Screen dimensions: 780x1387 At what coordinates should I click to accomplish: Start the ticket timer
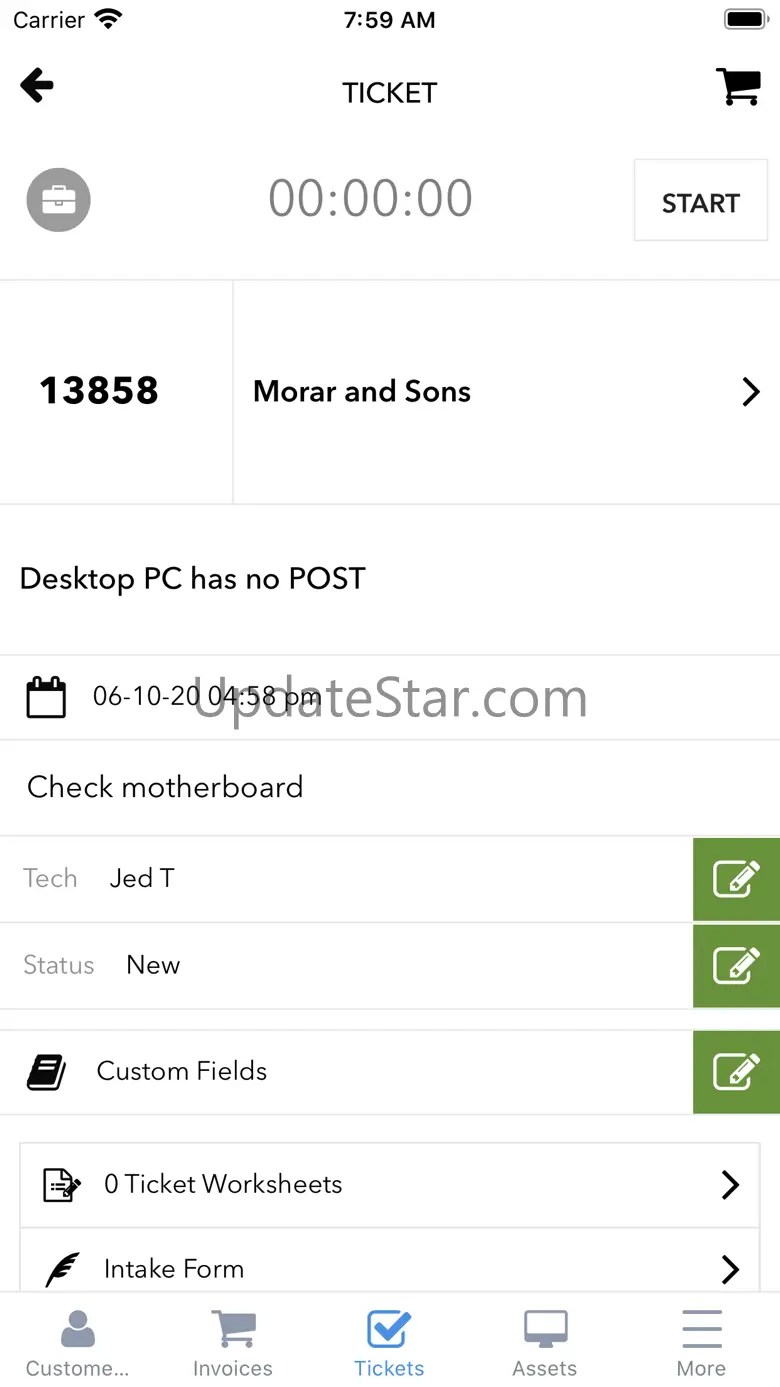click(700, 201)
